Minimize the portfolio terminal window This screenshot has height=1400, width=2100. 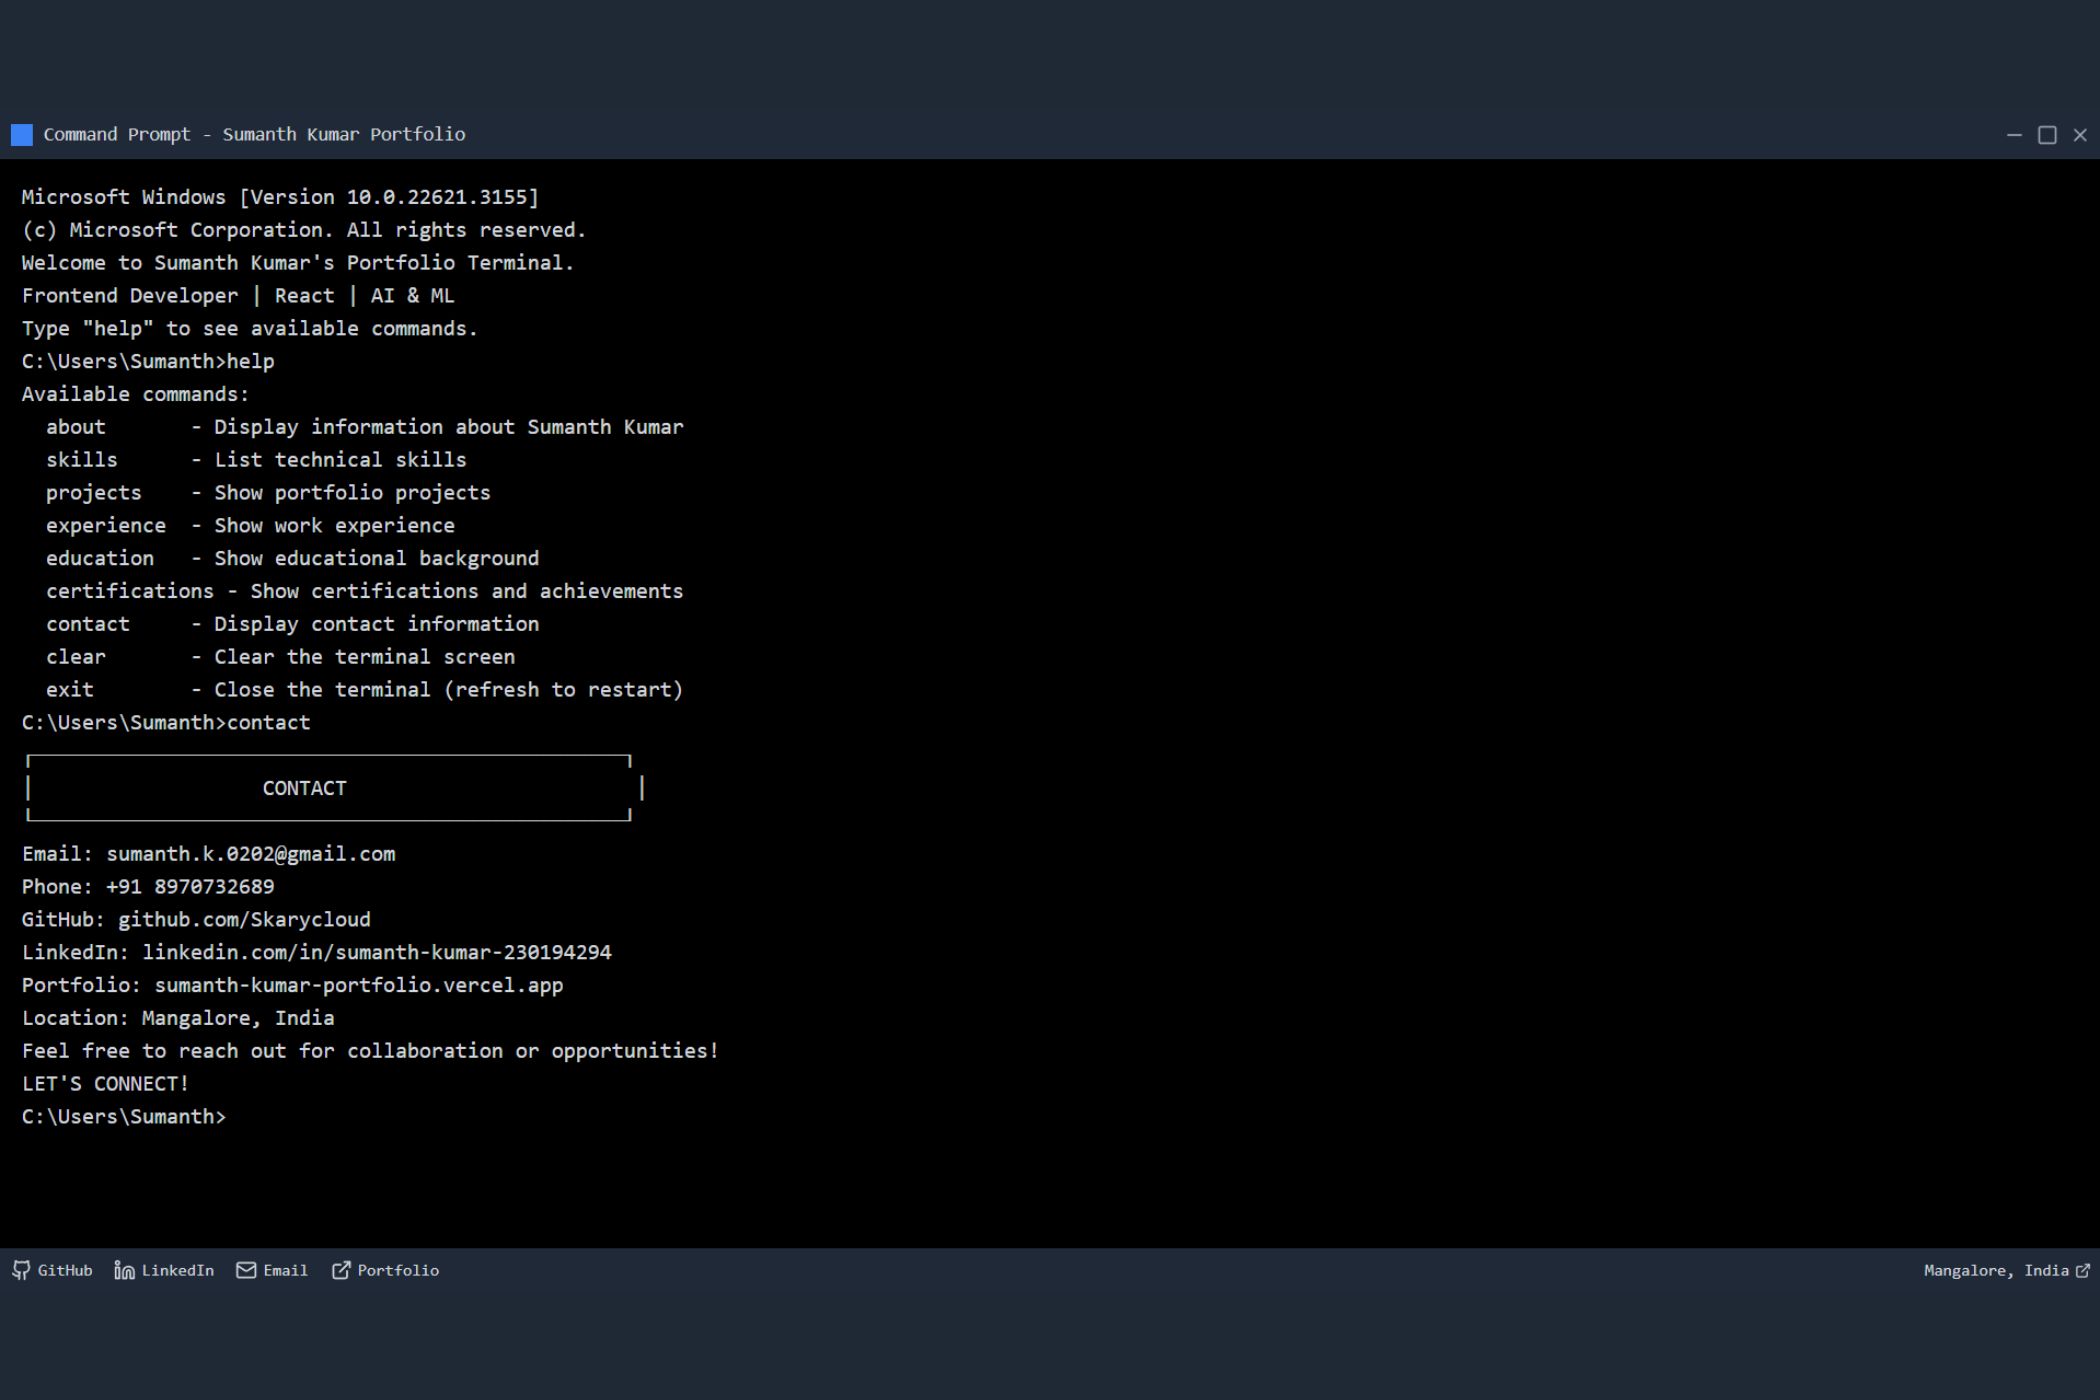click(x=2014, y=135)
